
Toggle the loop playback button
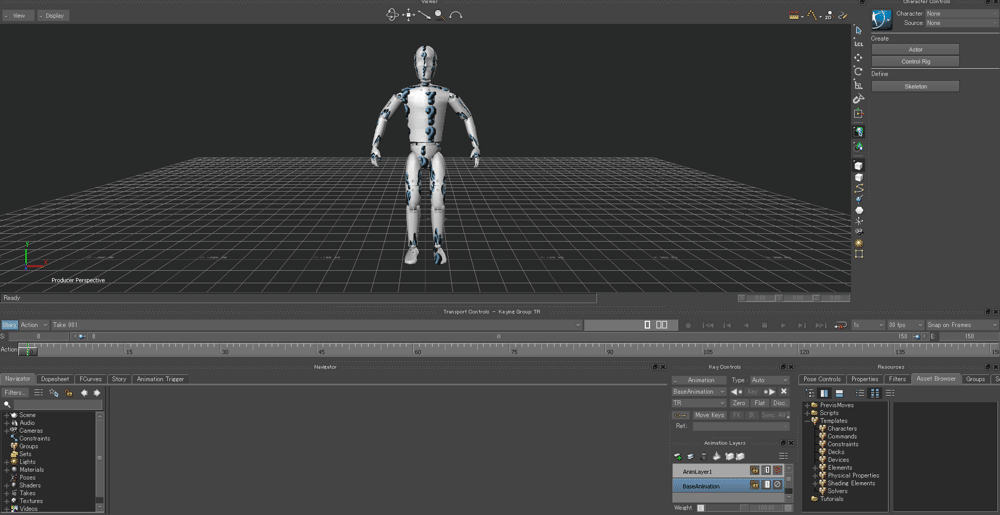click(x=840, y=325)
